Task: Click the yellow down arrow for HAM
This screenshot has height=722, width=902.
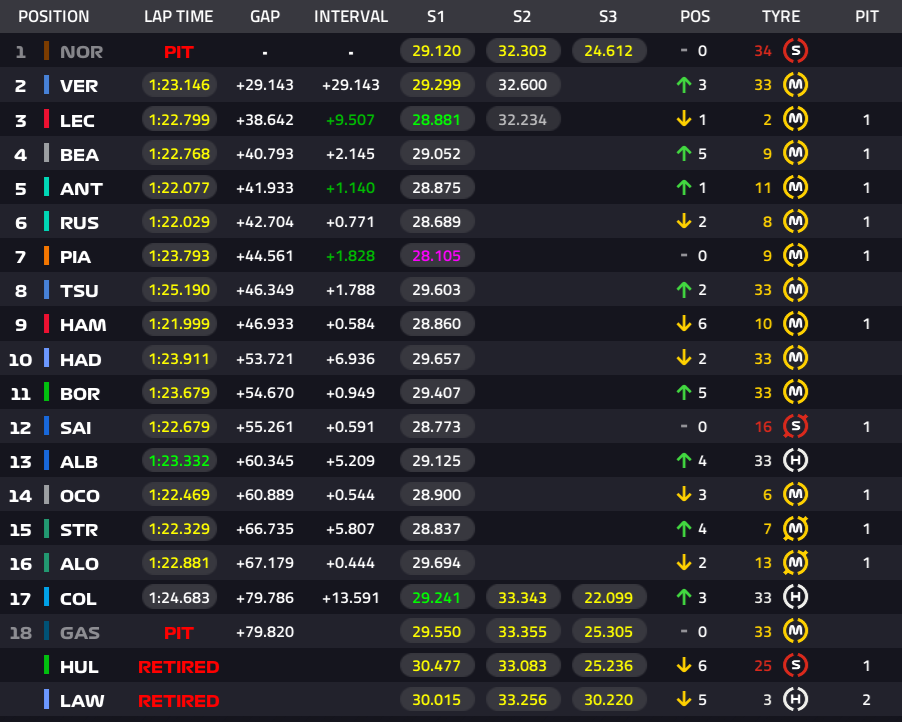Action: pyautogui.click(x=683, y=323)
